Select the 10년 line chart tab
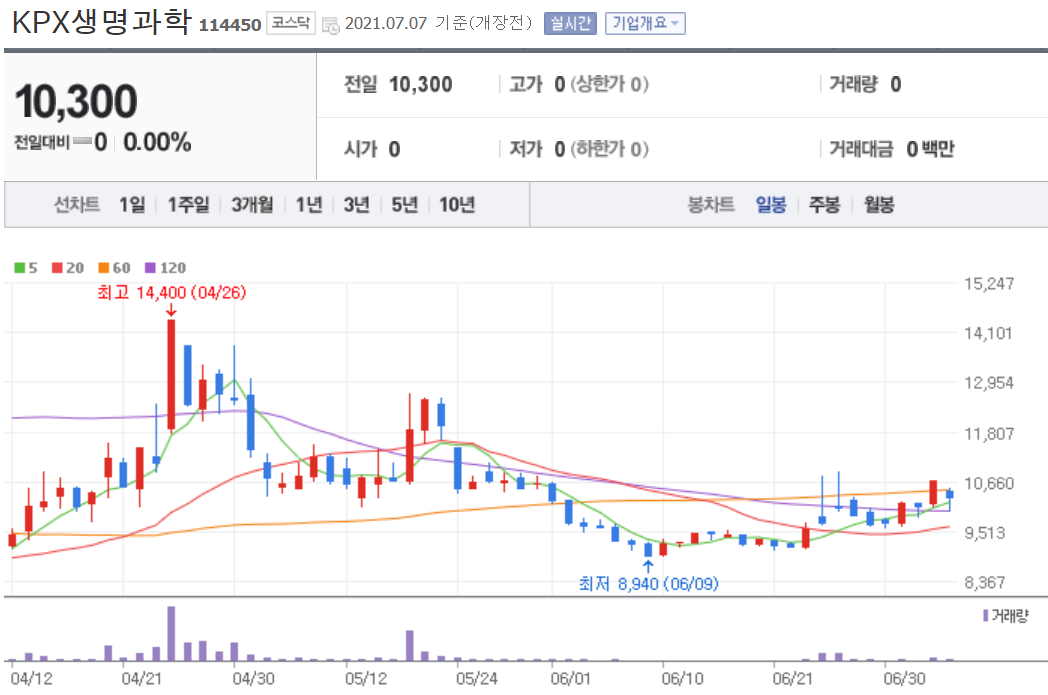 [457, 204]
